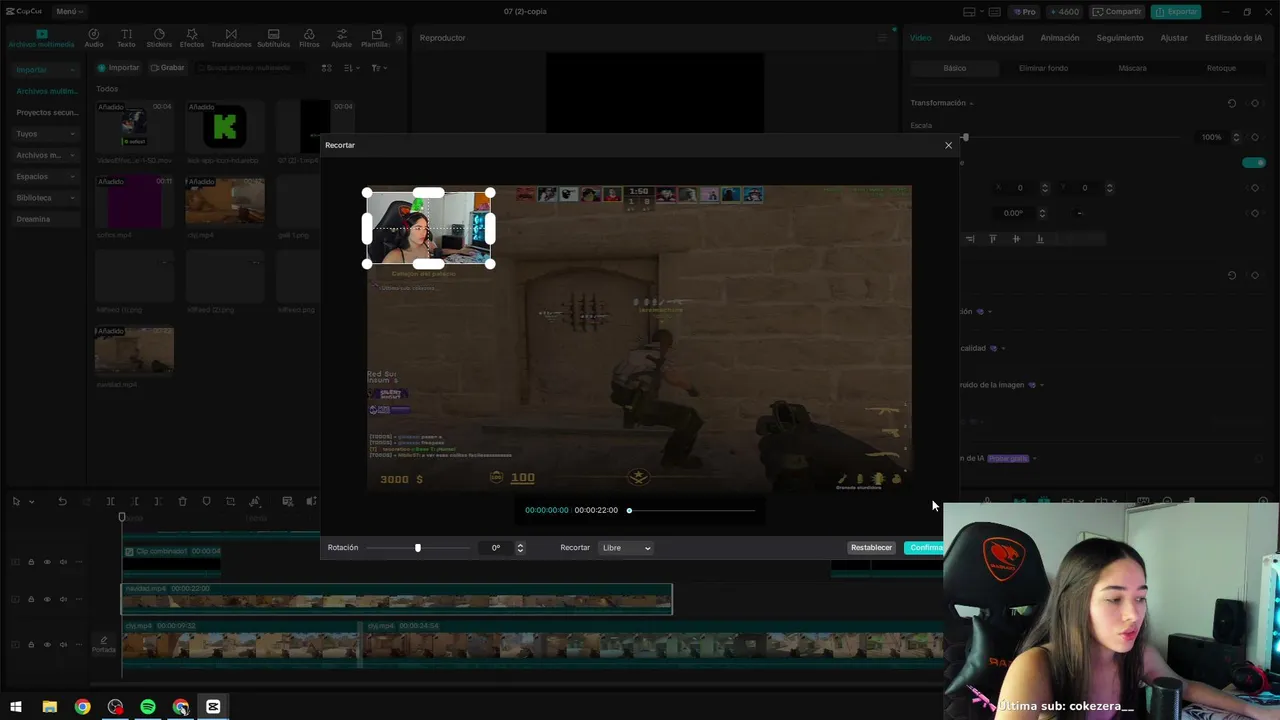Expand the Espacios sidebar section
This screenshot has width=1280, height=720.
(x=46, y=177)
